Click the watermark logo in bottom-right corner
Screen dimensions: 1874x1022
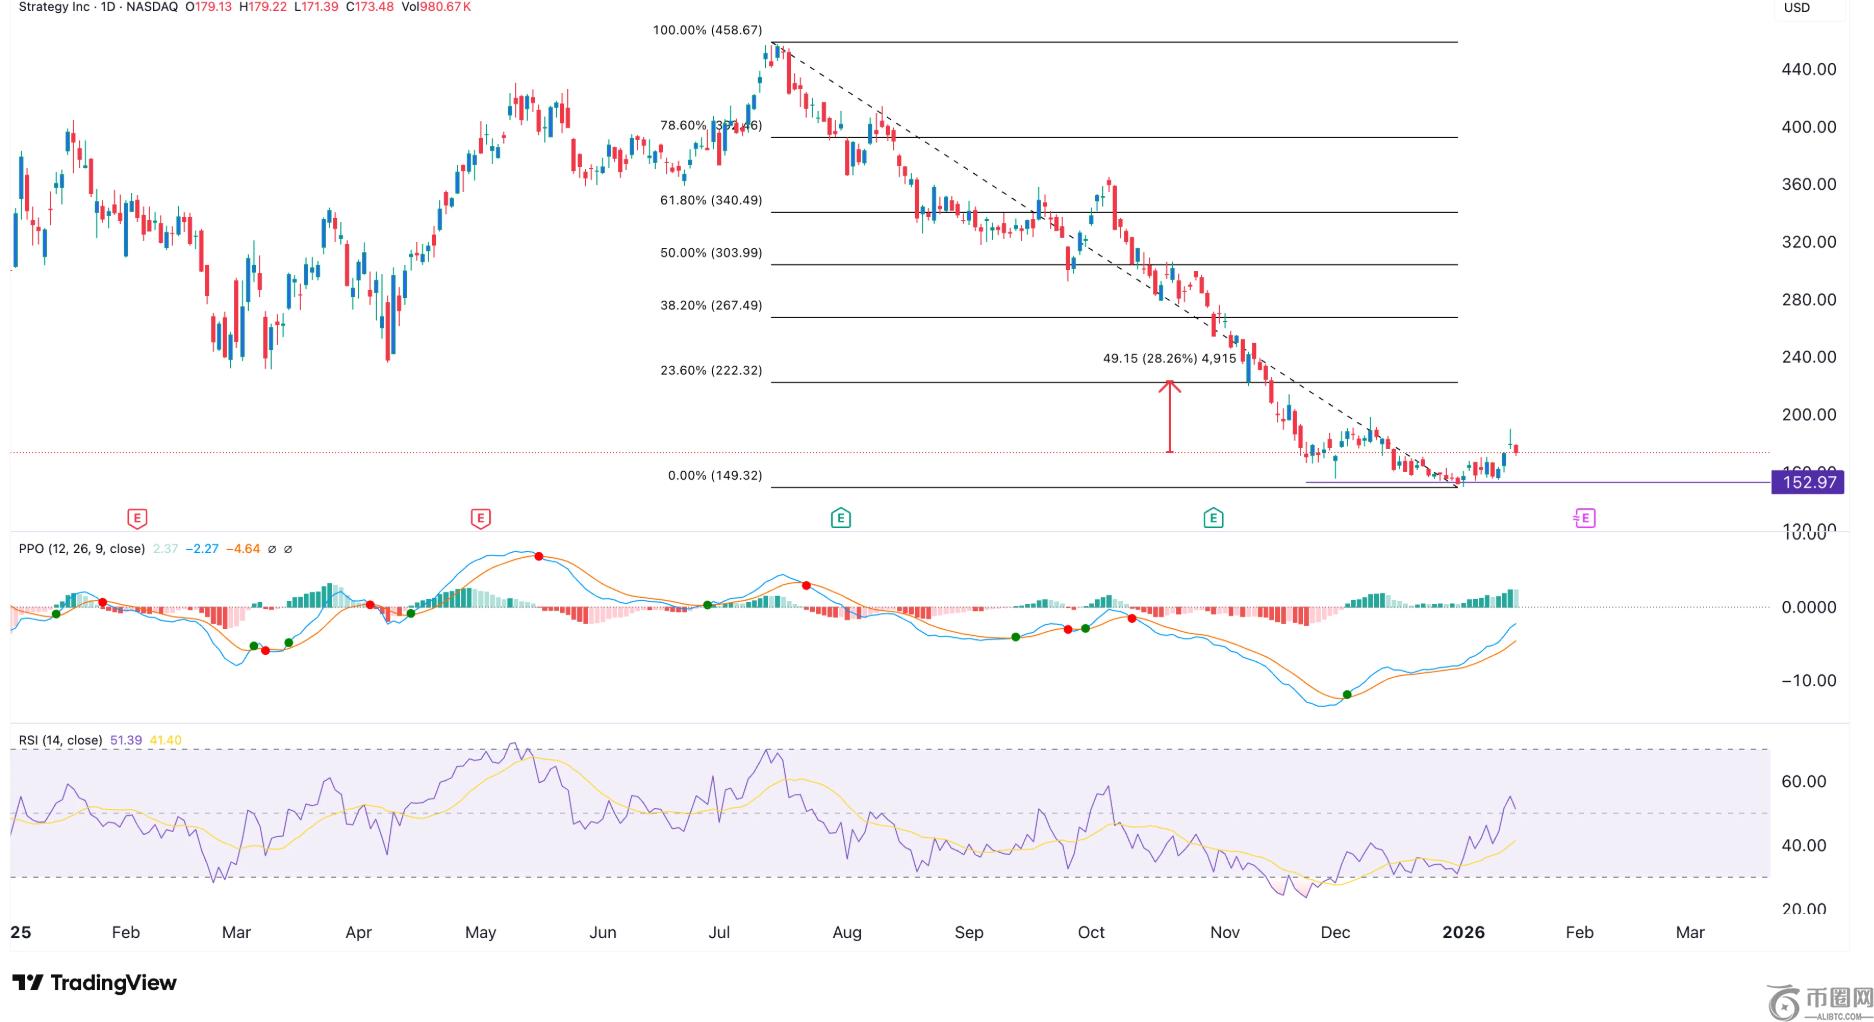(x=1819, y=1001)
